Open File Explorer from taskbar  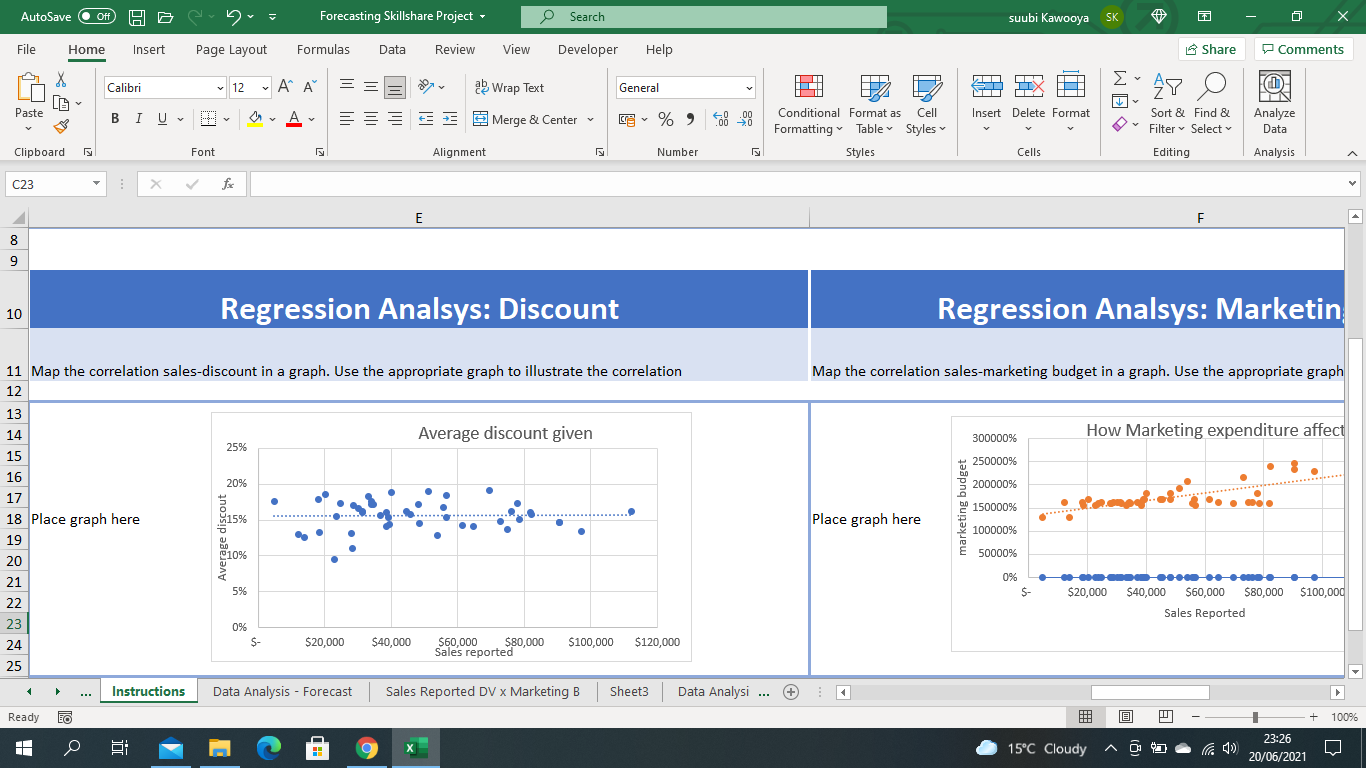tap(219, 748)
